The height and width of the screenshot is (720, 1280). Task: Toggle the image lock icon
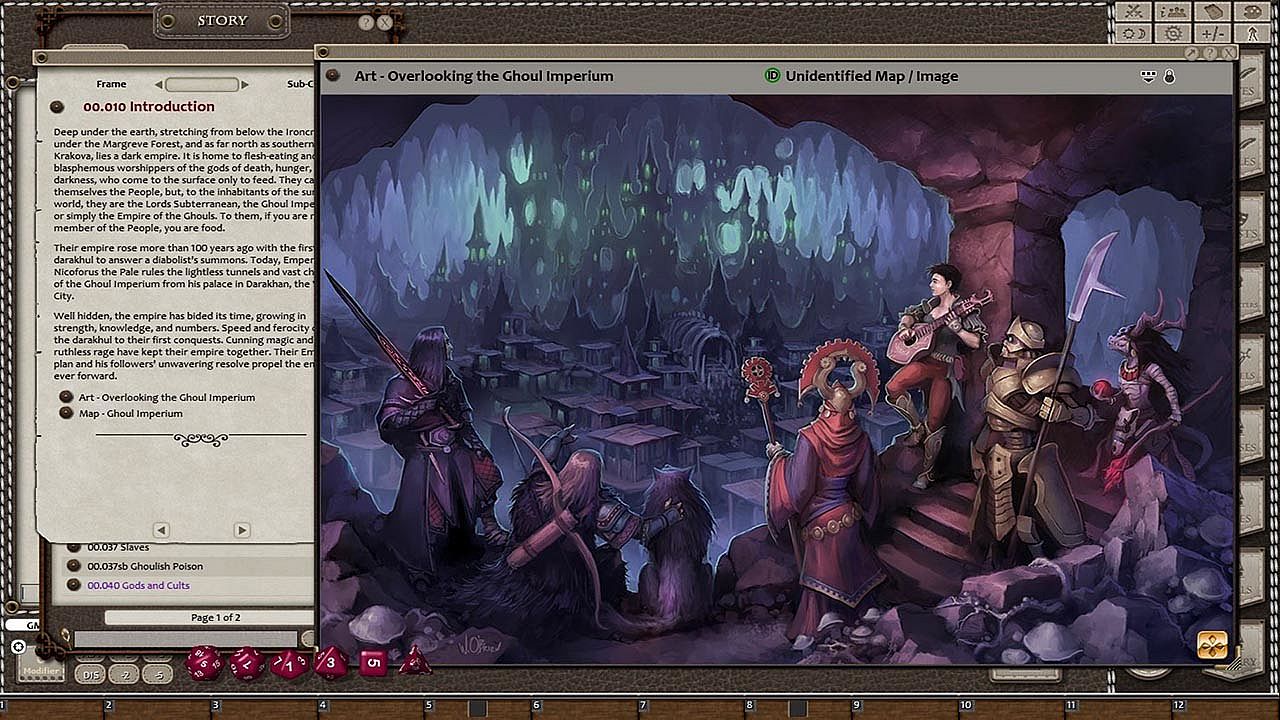coord(1169,76)
